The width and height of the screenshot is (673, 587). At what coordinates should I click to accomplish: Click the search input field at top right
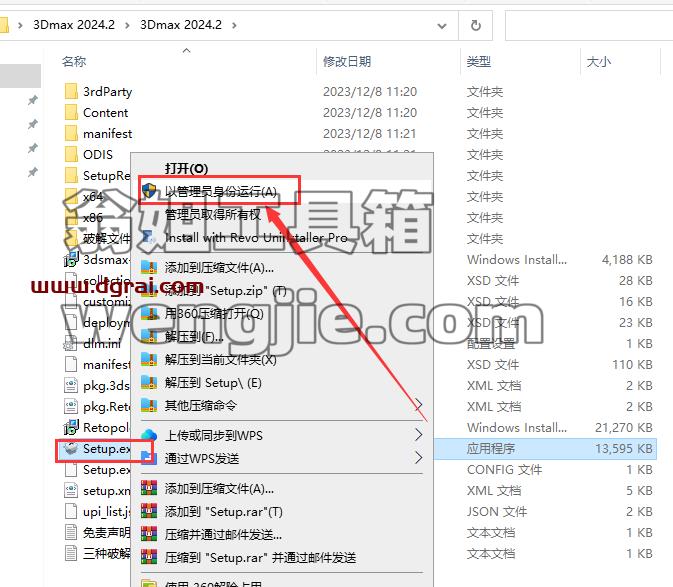(589, 26)
